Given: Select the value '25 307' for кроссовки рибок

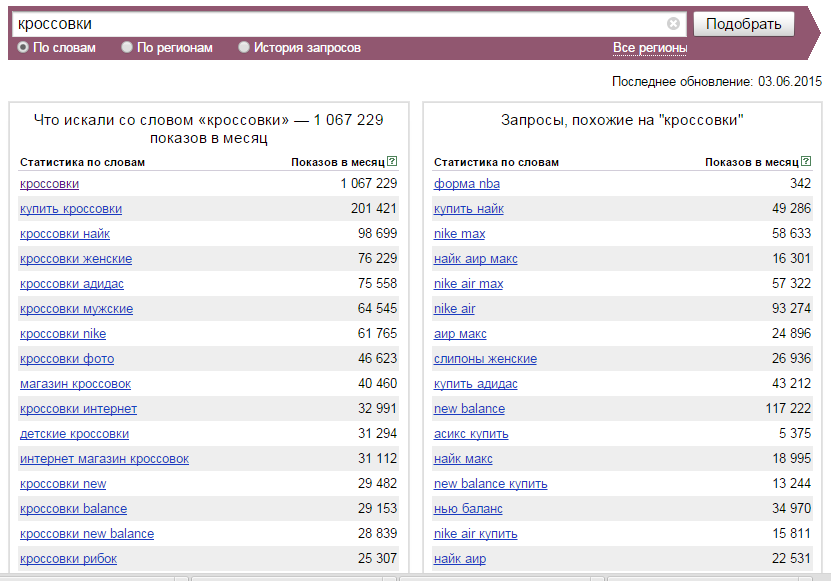Looking at the screenshot, I should point(377,558).
